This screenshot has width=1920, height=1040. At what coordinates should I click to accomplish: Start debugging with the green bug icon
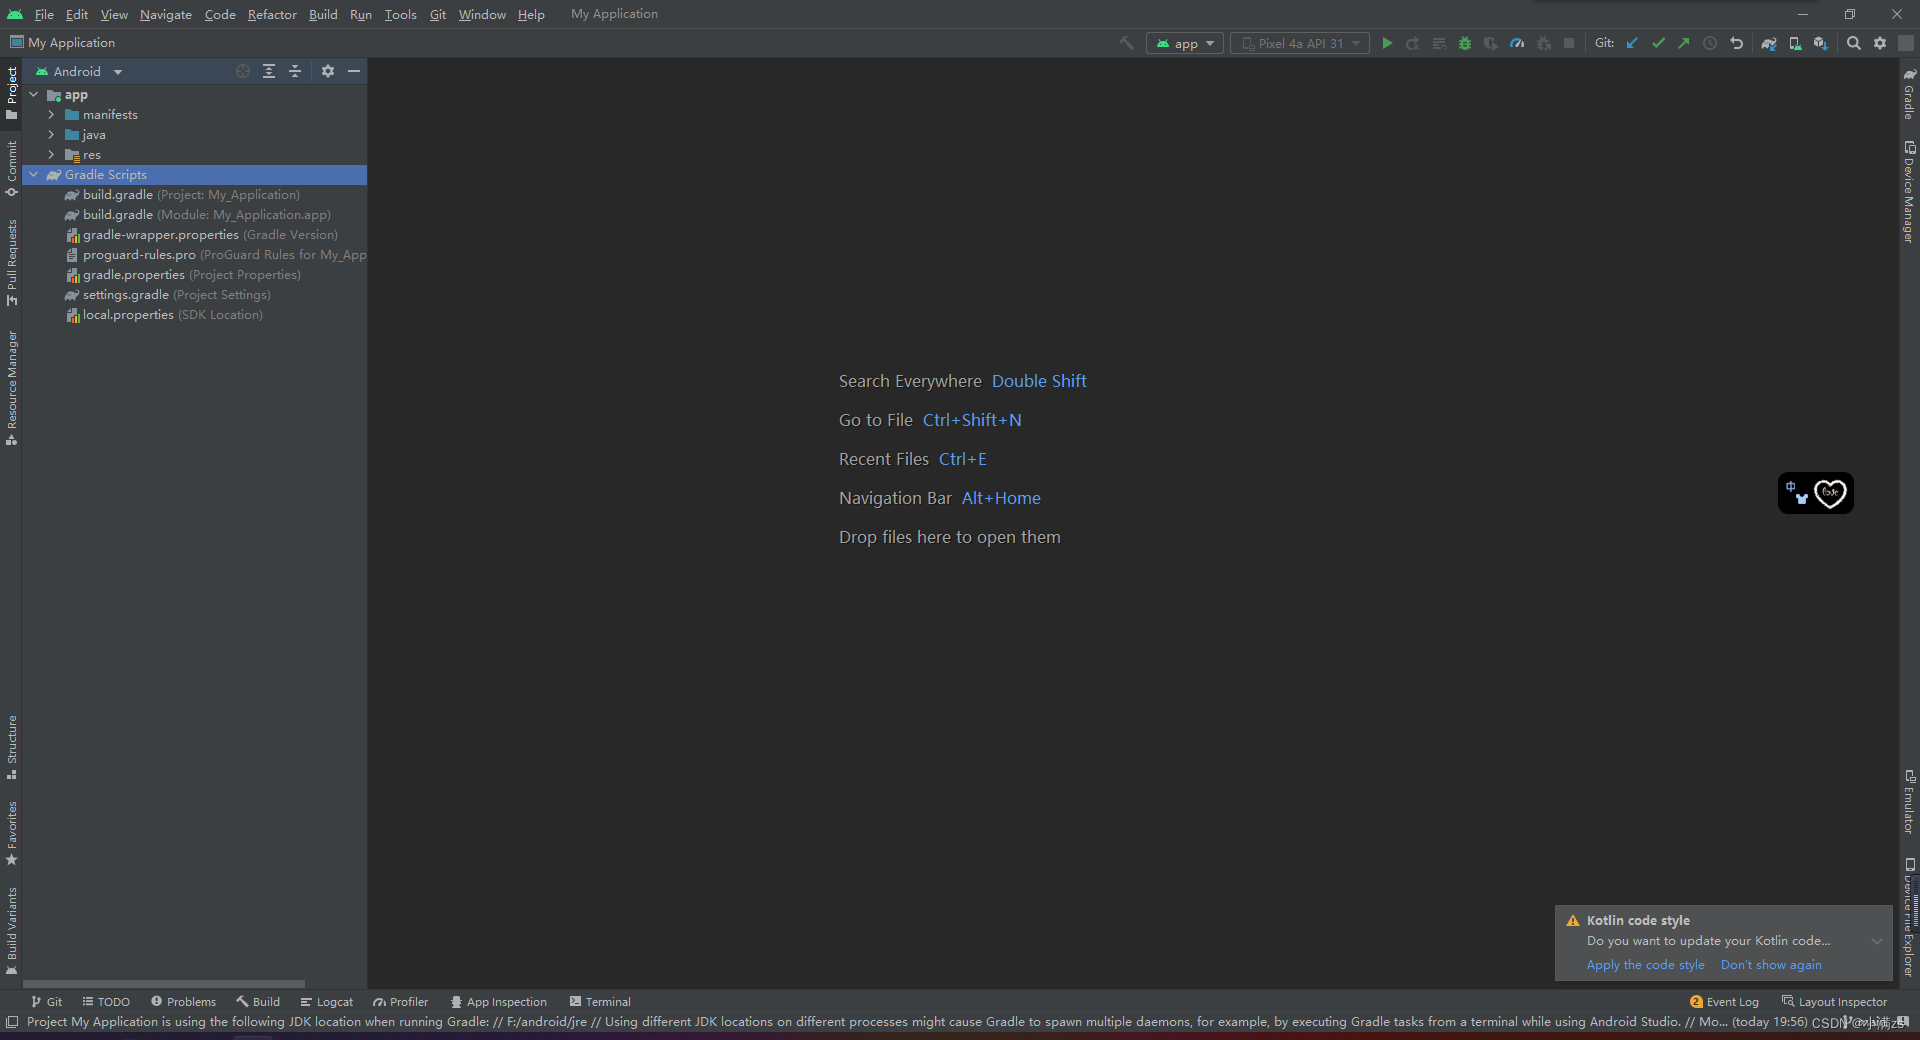(x=1465, y=43)
